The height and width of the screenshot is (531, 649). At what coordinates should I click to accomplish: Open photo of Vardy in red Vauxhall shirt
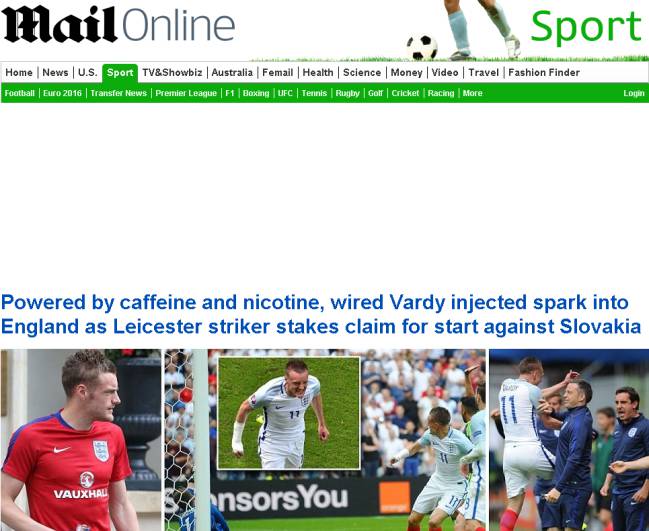81,440
